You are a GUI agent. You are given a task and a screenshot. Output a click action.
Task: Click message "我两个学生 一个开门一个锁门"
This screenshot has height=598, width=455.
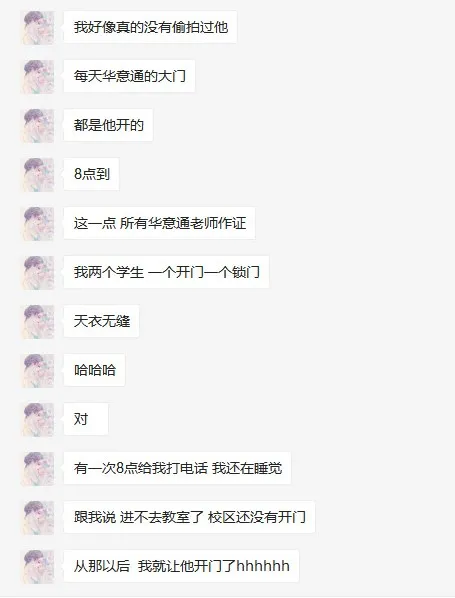[x=166, y=272]
